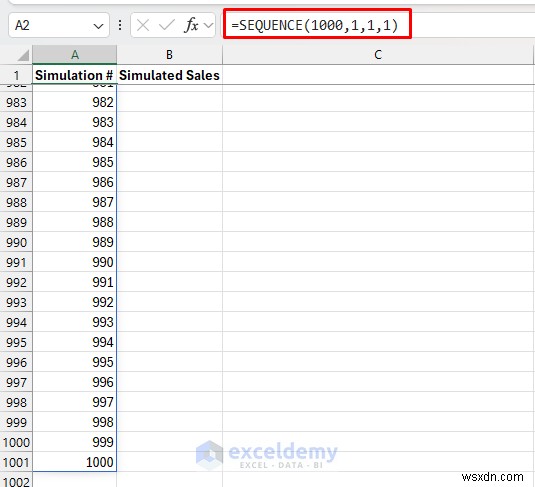Click cell containing value 992
Screen dimensions: 535x487
click(75, 302)
